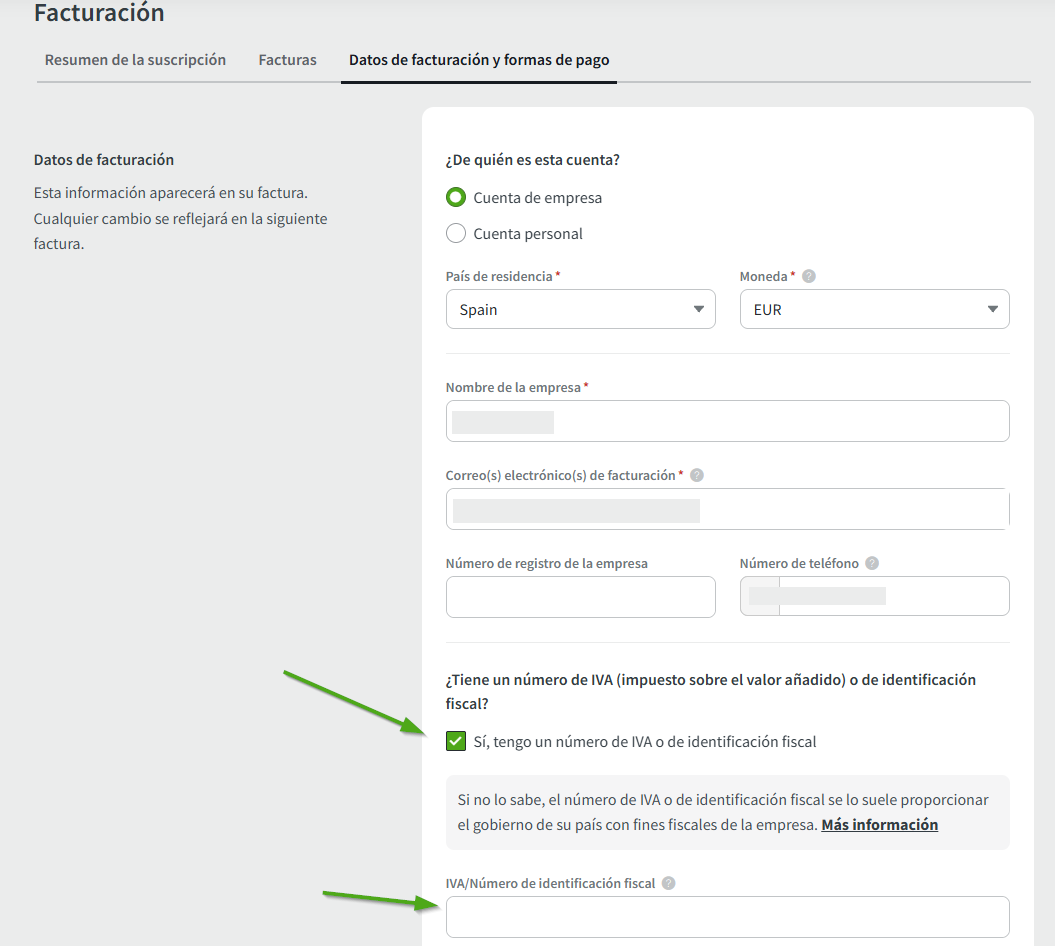Focus the IVA/Número de identificación fiscal input
Viewport: 1055px width, 946px height.
727,916
